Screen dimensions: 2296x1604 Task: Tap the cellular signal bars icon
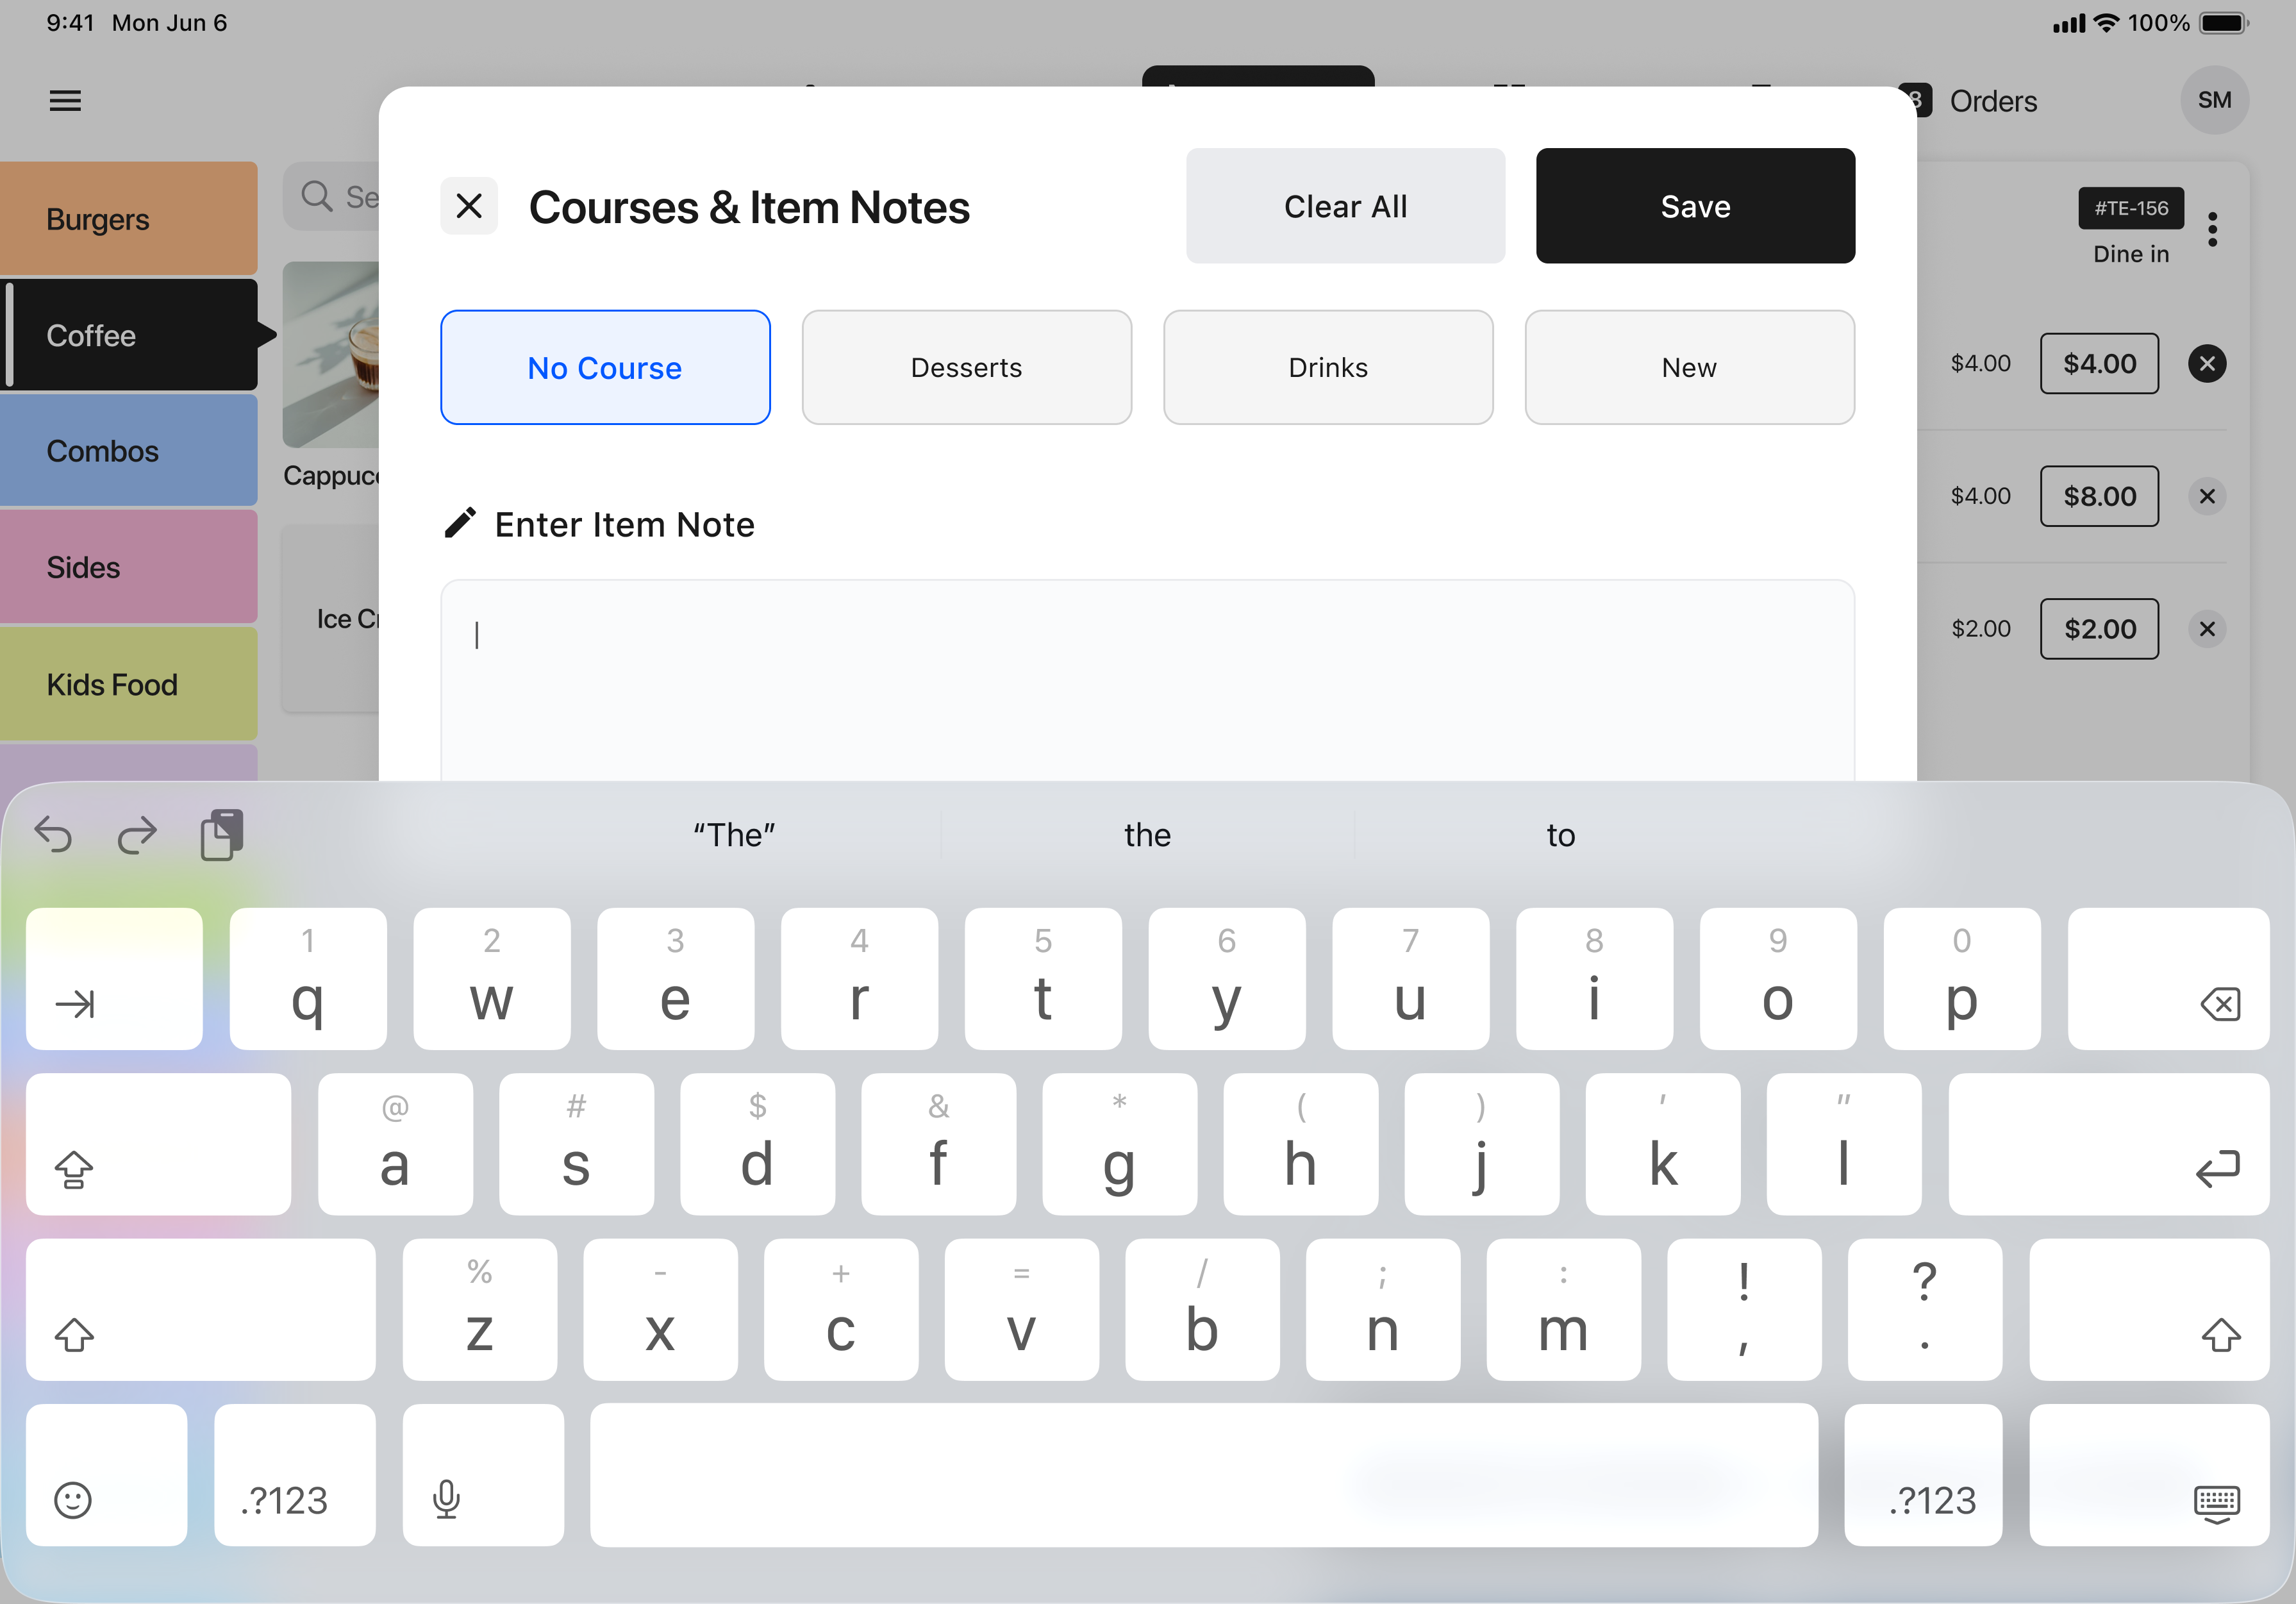2068,24
